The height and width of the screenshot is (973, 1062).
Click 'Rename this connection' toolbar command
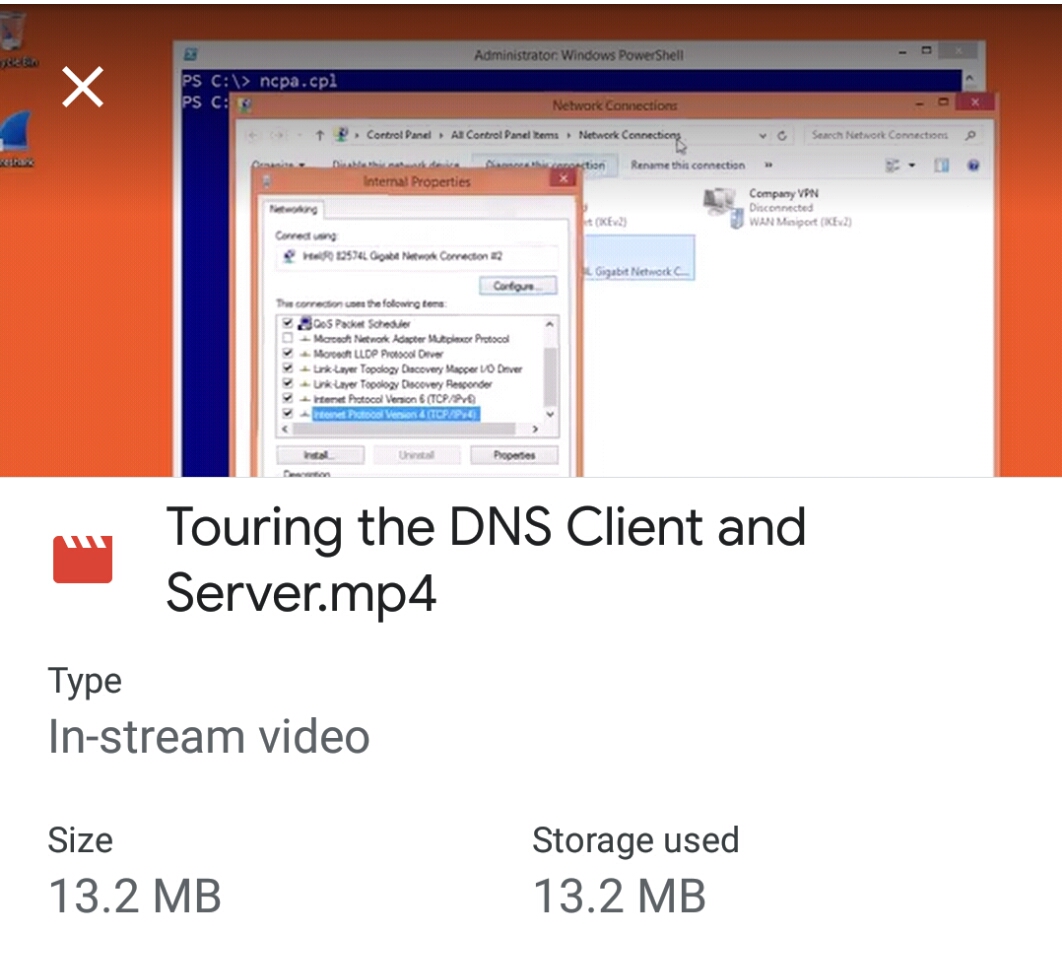click(687, 165)
